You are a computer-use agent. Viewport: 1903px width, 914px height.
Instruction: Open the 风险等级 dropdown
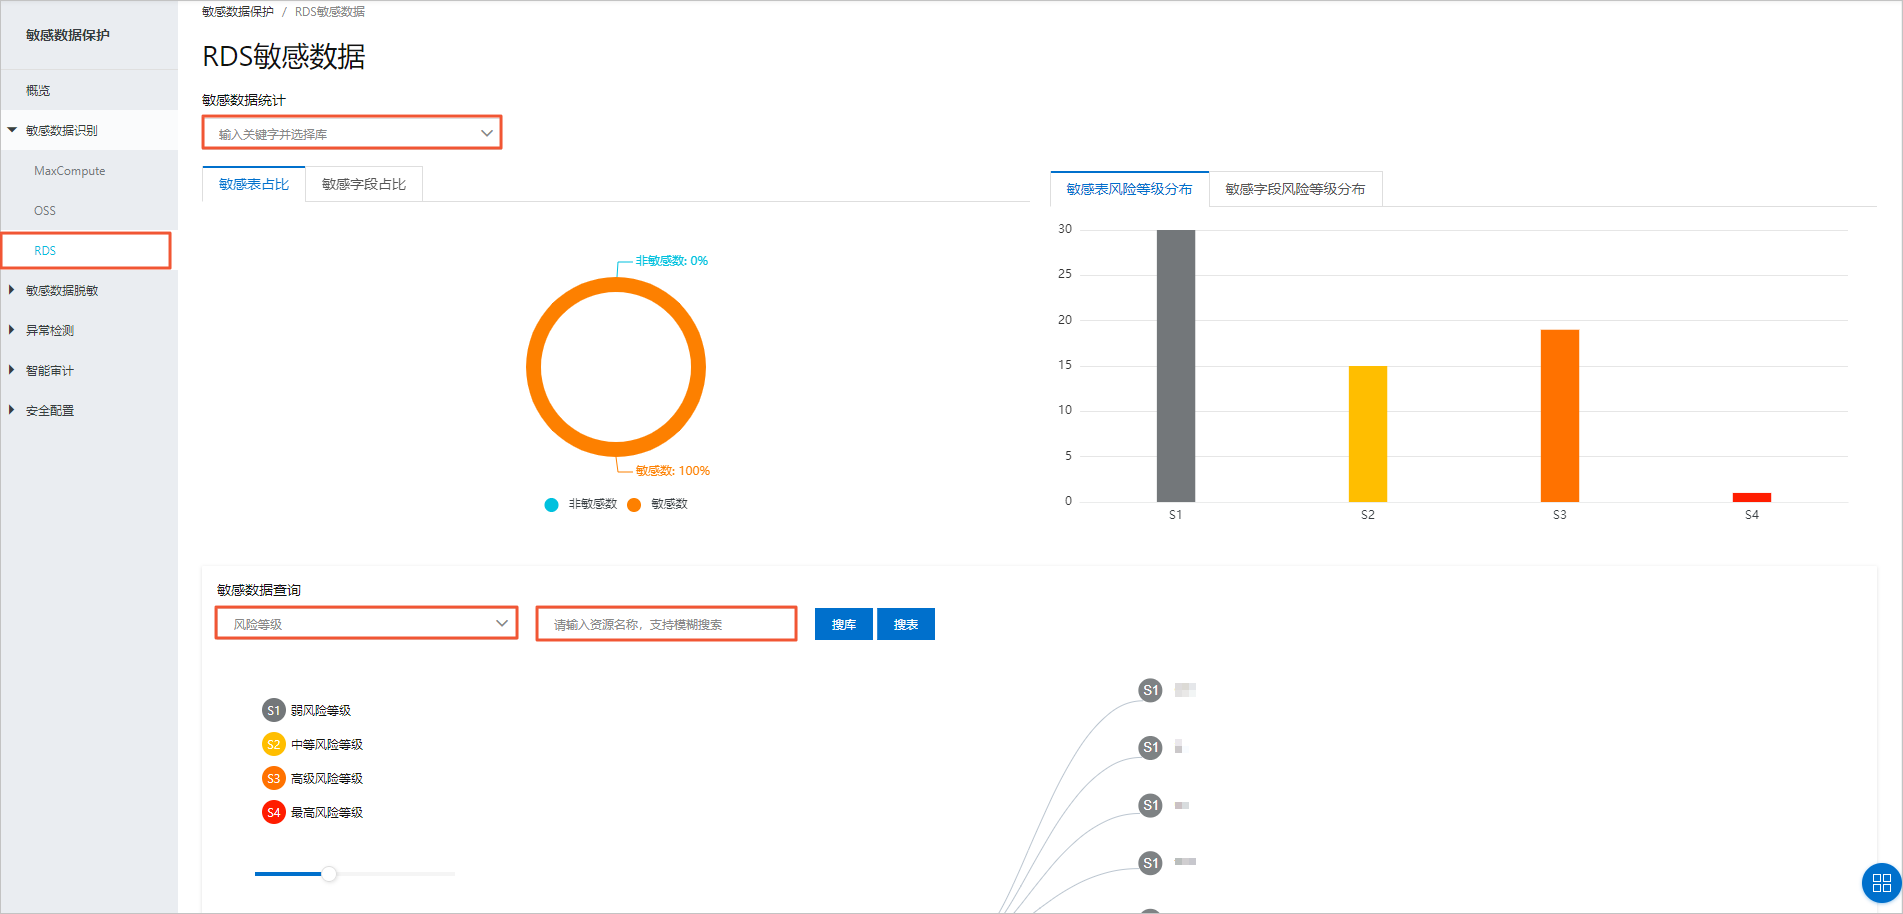tap(366, 624)
